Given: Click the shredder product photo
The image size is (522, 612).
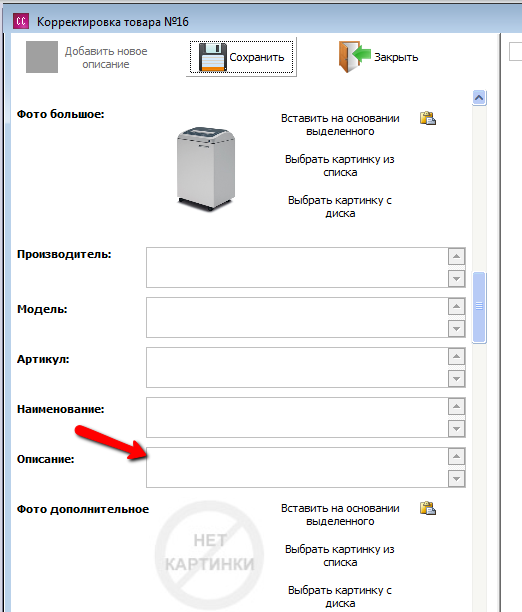Looking at the screenshot, I should 206,169.
